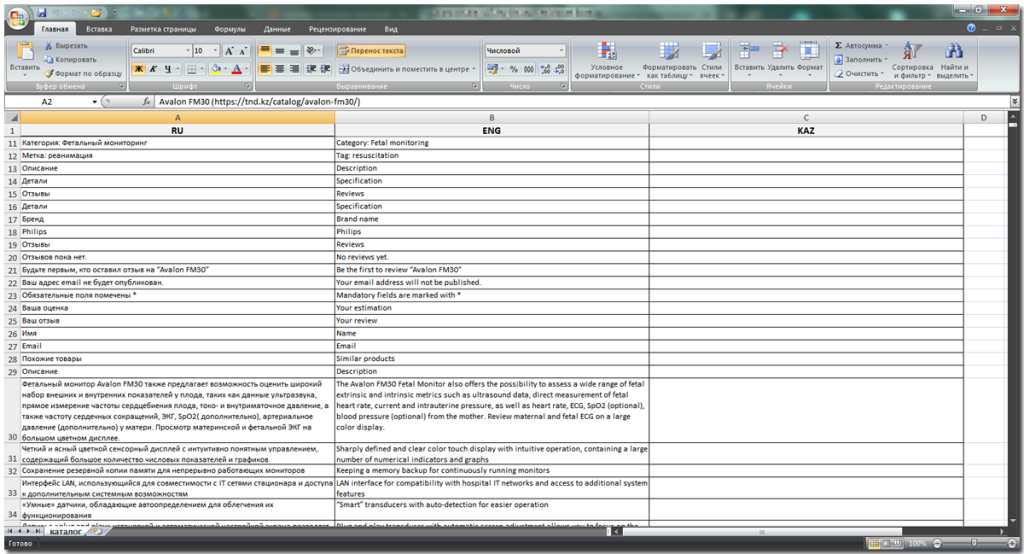Switch to the Вид tab
The width and height of the screenshot is (1024, 554).
point(391,29)
